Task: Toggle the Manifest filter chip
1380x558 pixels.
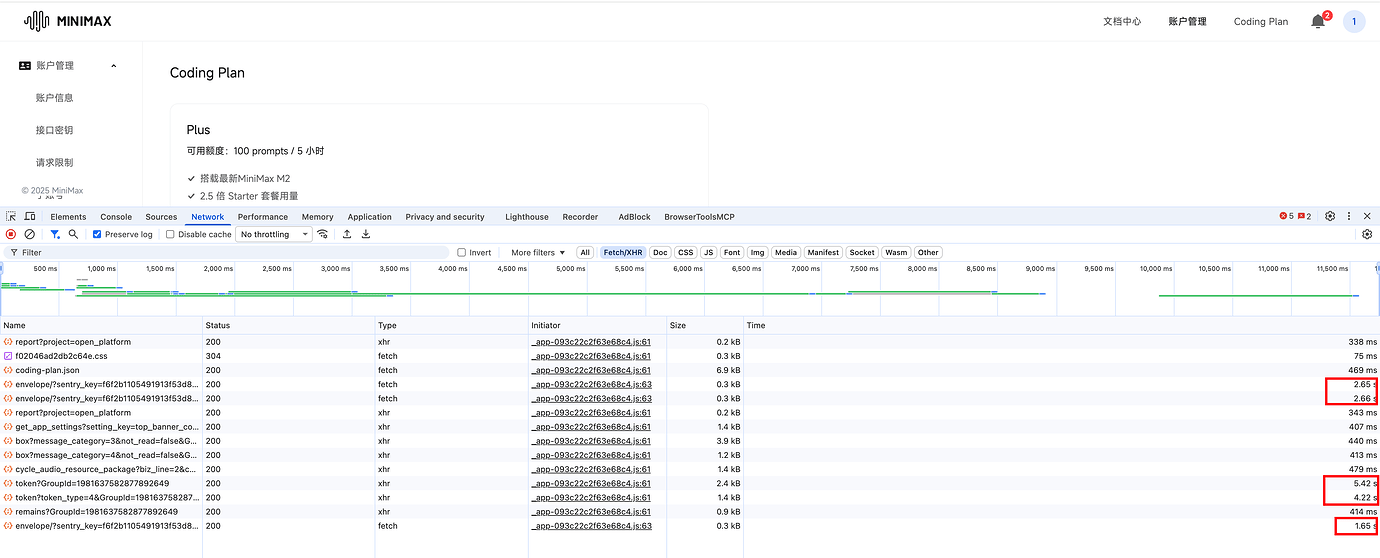Action: click(x=823, y=252)
